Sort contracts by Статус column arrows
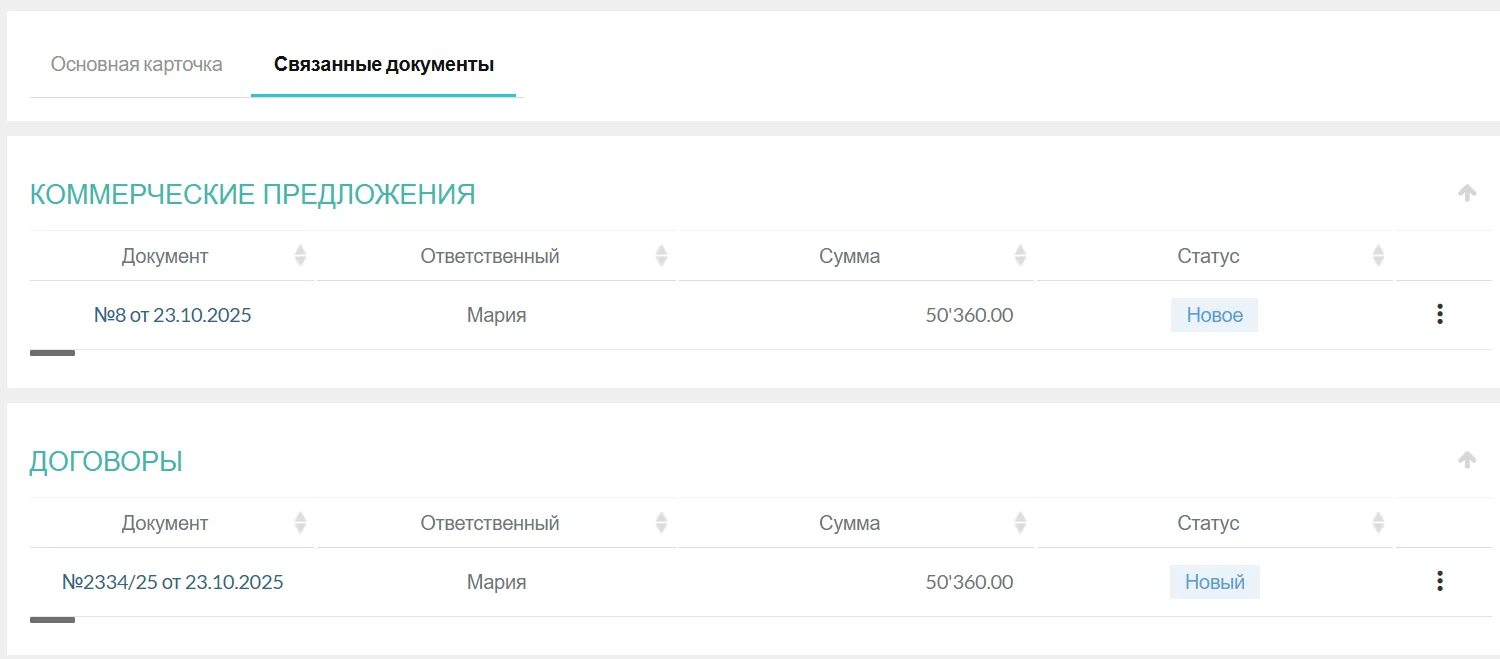 (x=1378, y=523)
